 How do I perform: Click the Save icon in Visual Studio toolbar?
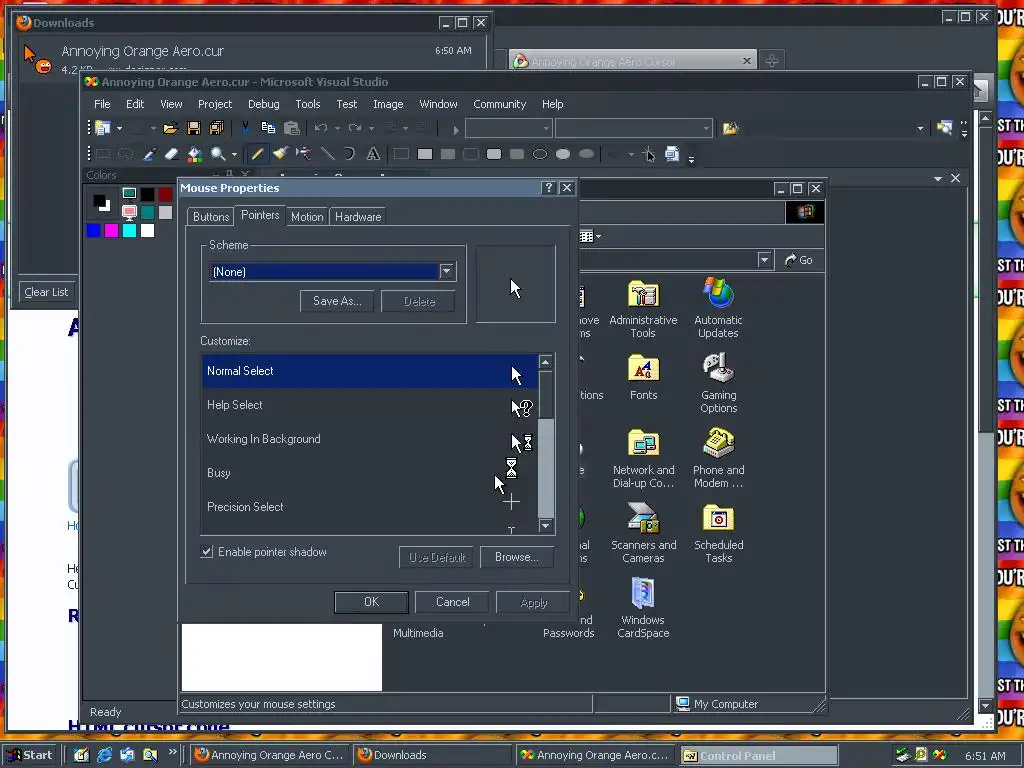pos(194,128)
